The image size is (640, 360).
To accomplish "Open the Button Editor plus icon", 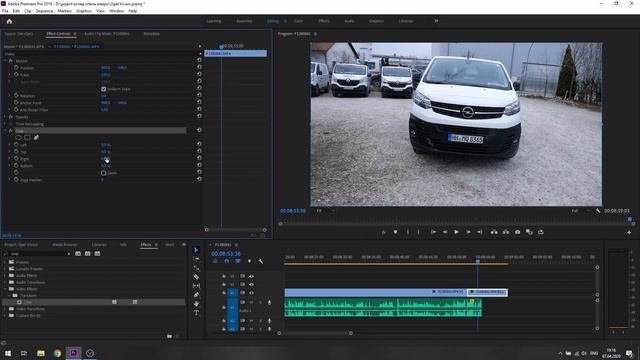I will point(629,232).
